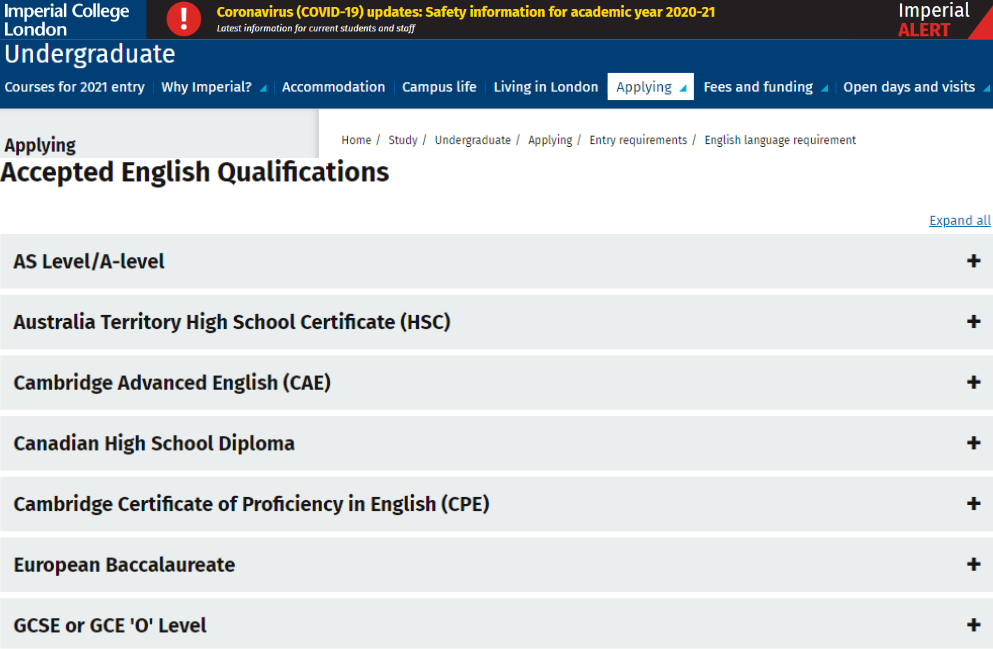Click plus icon beside AS Level/A-level

point(973,261)
